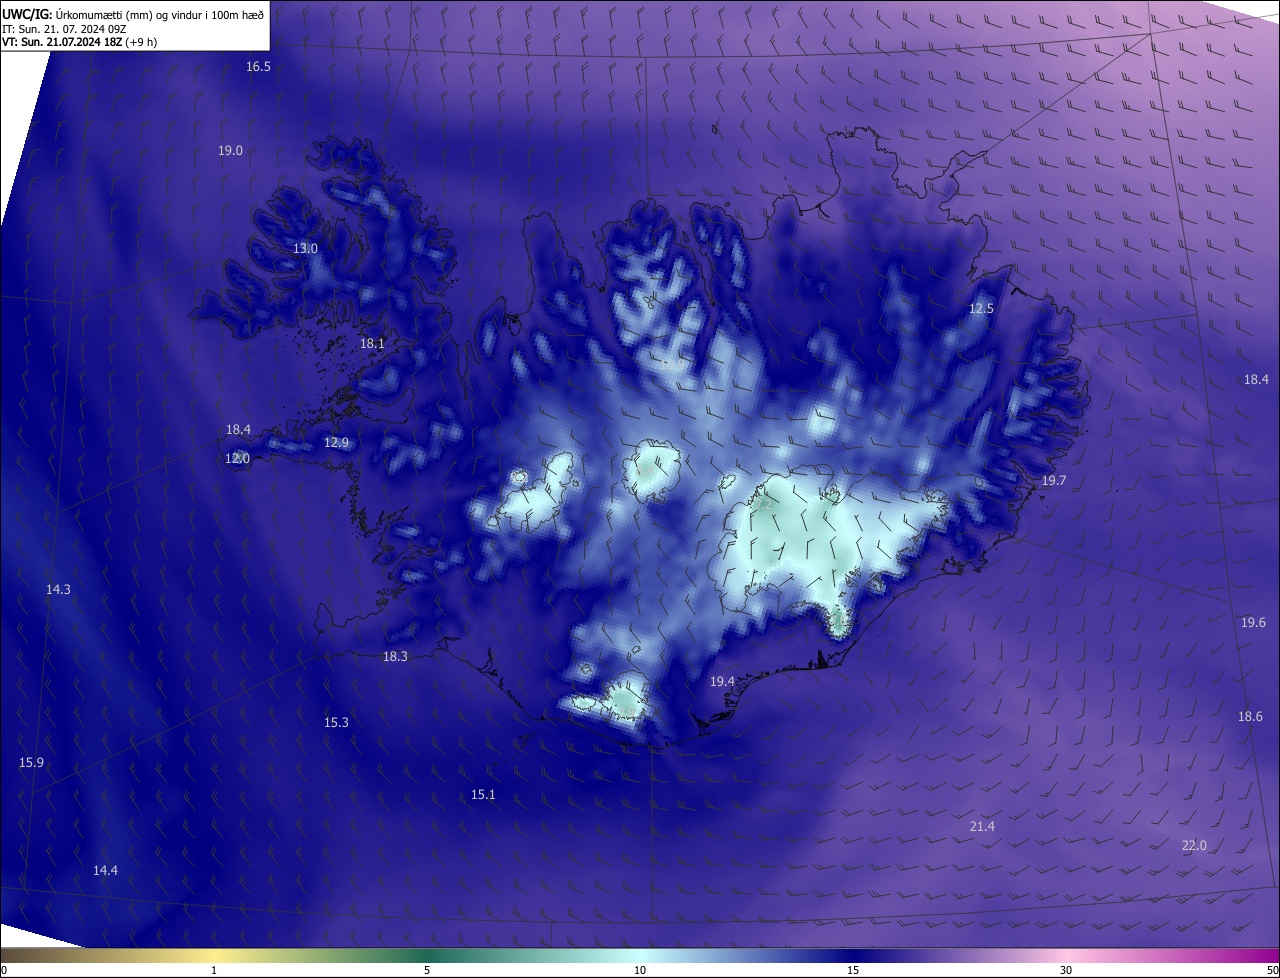
Task: Click the 15.3 value label
Action: click(336, 723)
